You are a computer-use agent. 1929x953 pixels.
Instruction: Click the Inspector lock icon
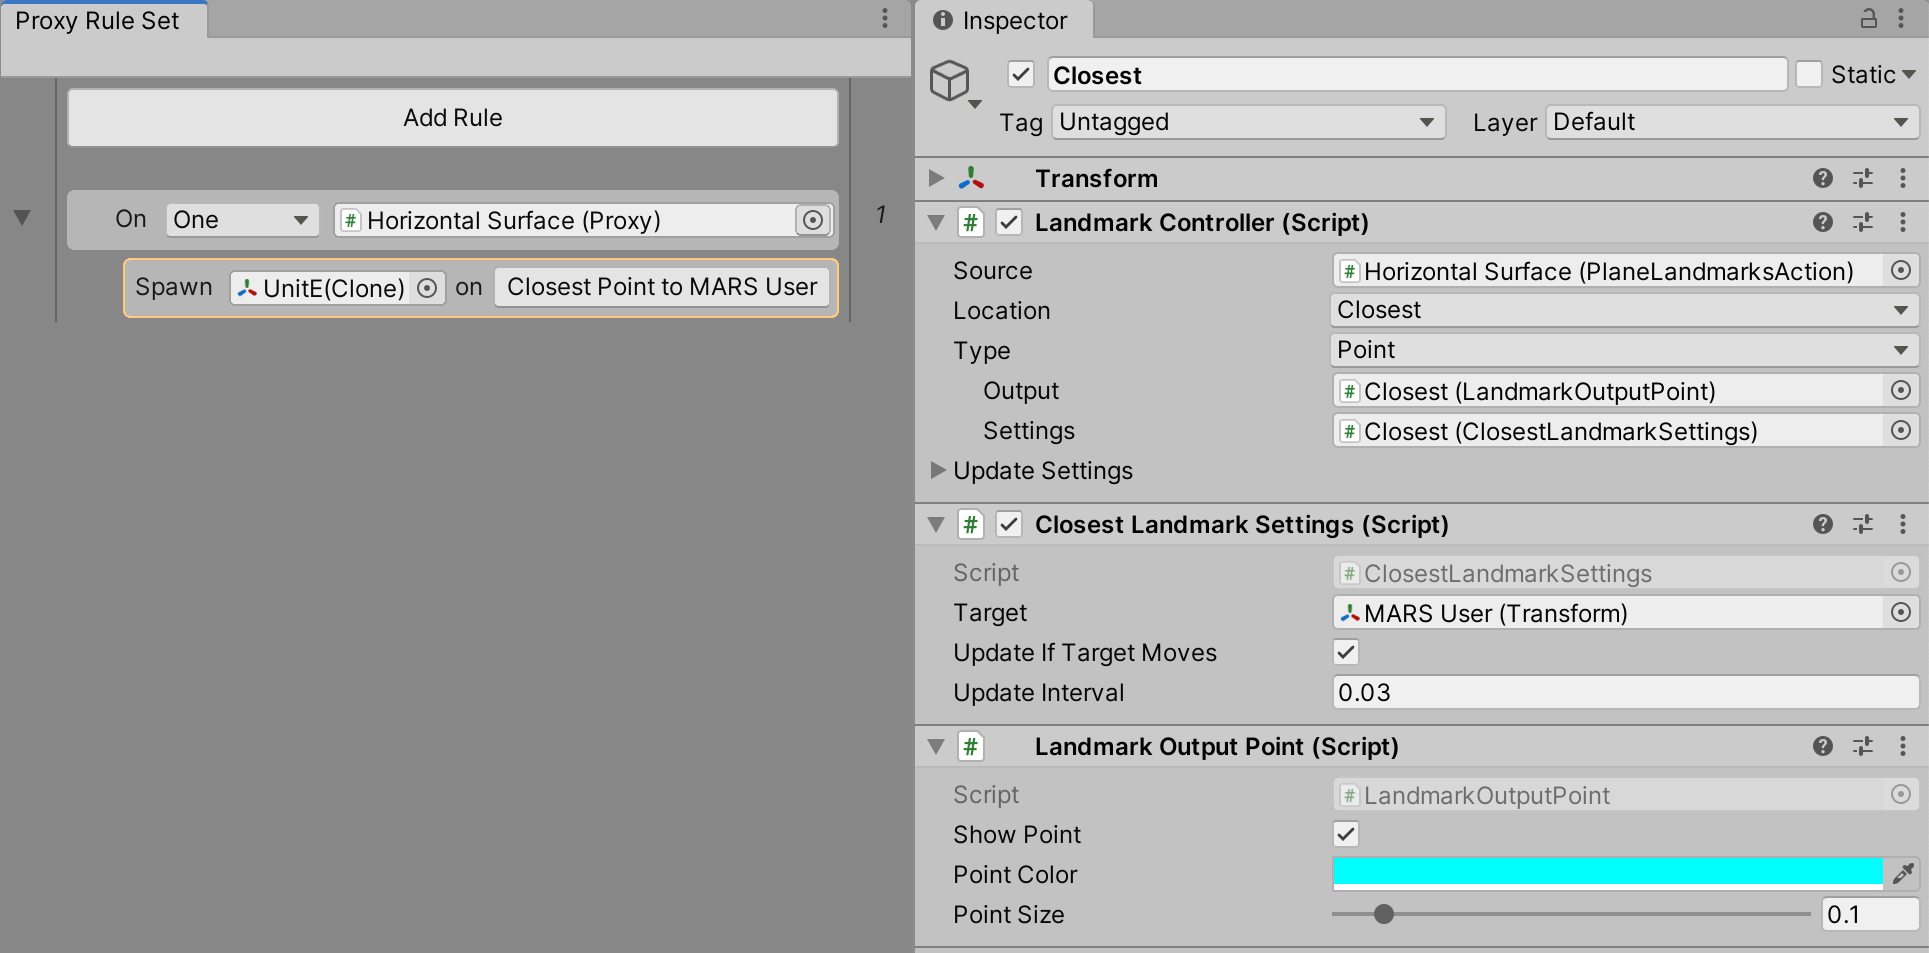[1868, 19]
